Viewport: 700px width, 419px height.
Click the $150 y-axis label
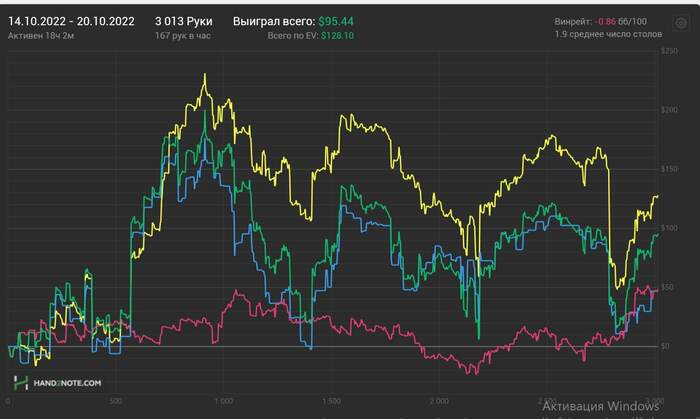point(669,169)
